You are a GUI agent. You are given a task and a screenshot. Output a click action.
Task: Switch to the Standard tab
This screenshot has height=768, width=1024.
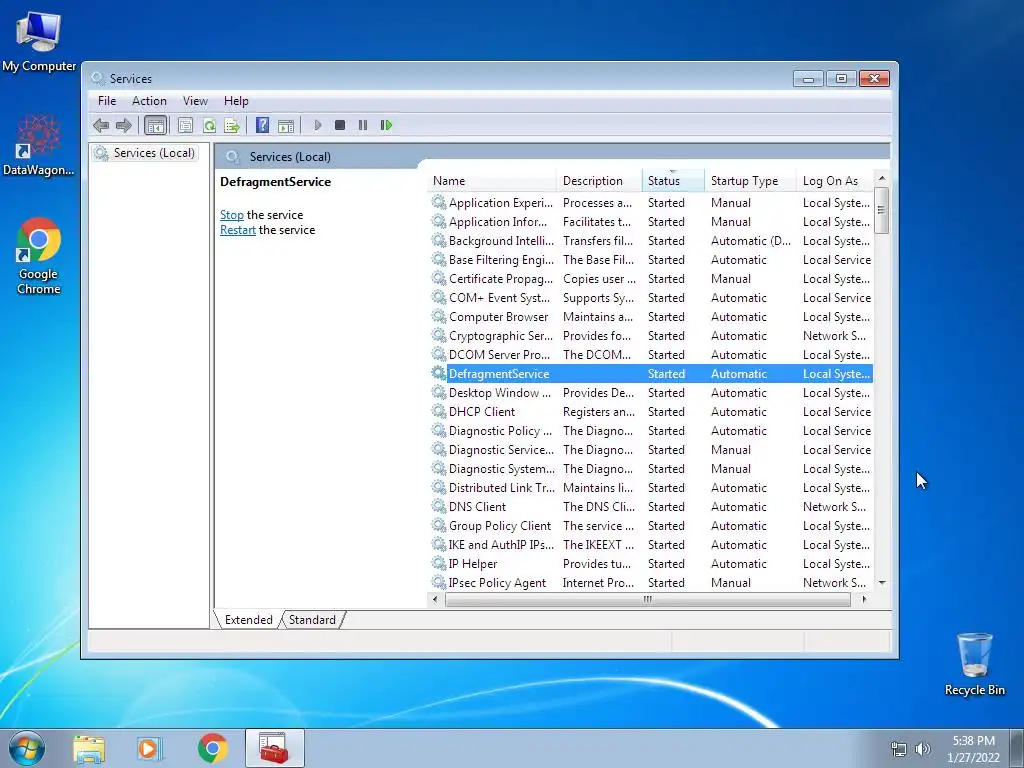coord(312,619)
